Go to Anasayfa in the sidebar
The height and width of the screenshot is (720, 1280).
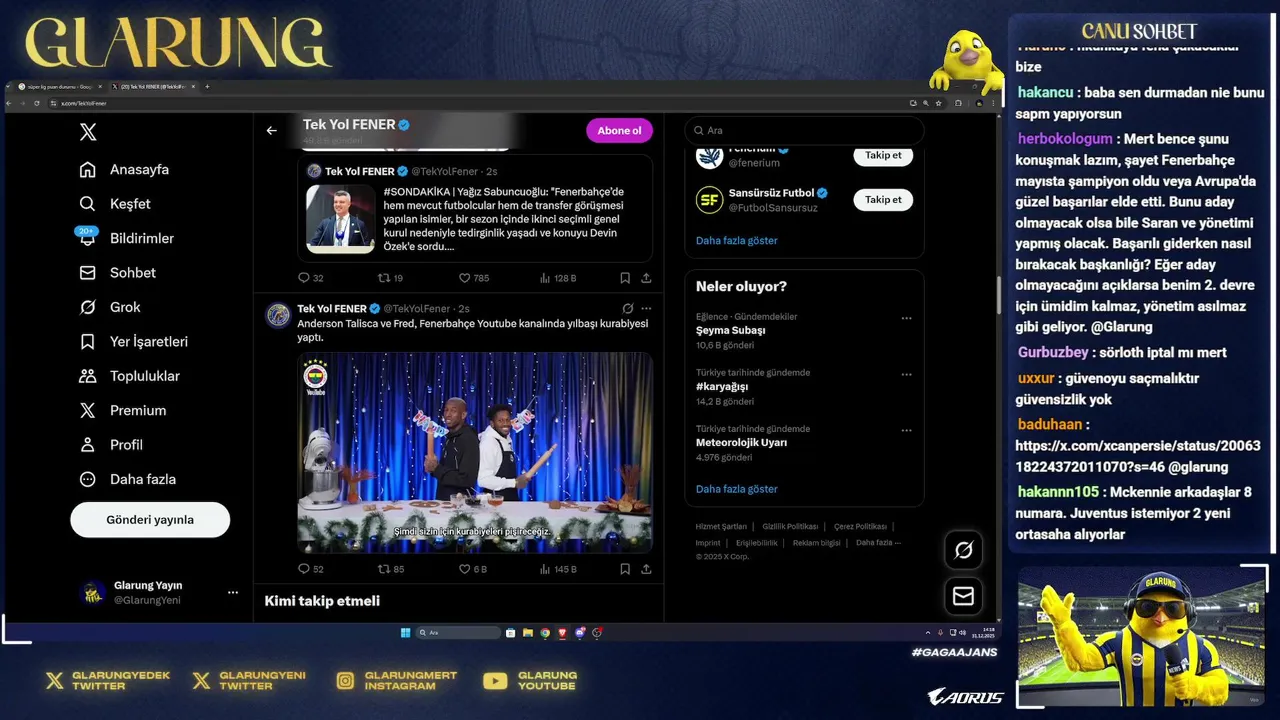(124, 170)
